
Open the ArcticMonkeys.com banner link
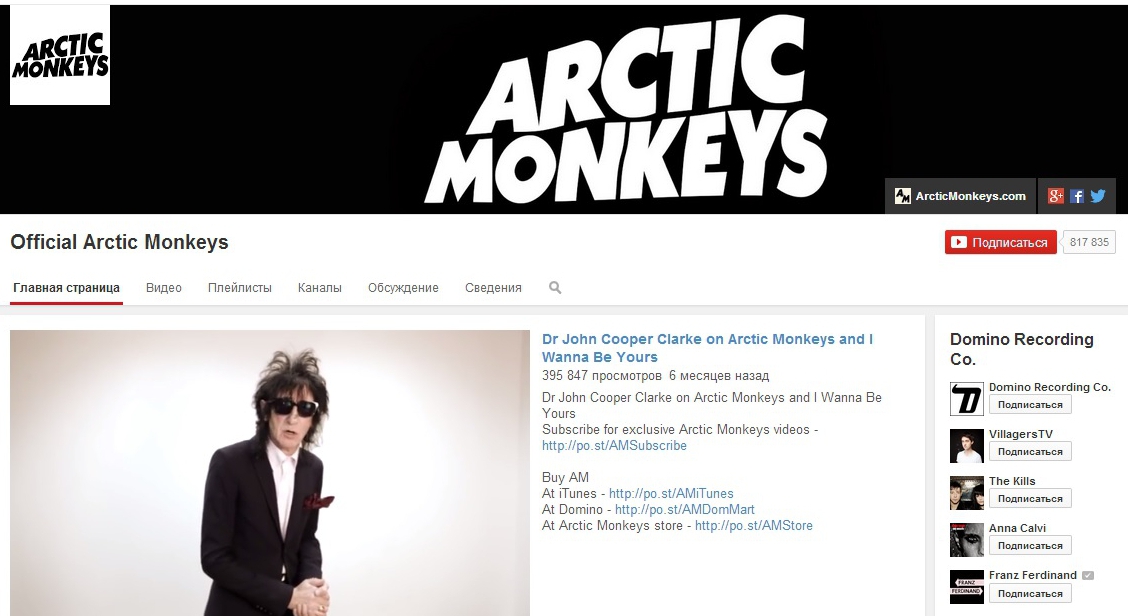[960, 196]
